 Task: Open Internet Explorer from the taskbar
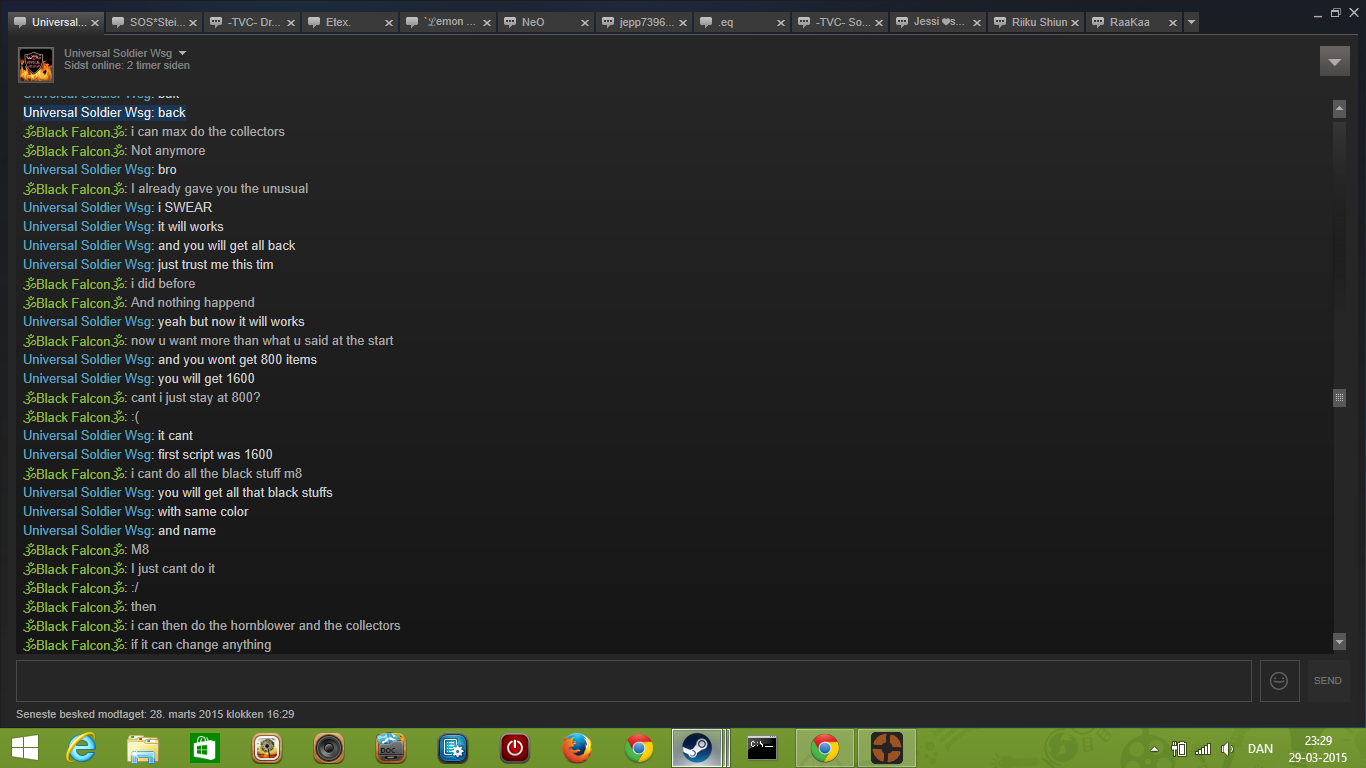click(81, 748)
